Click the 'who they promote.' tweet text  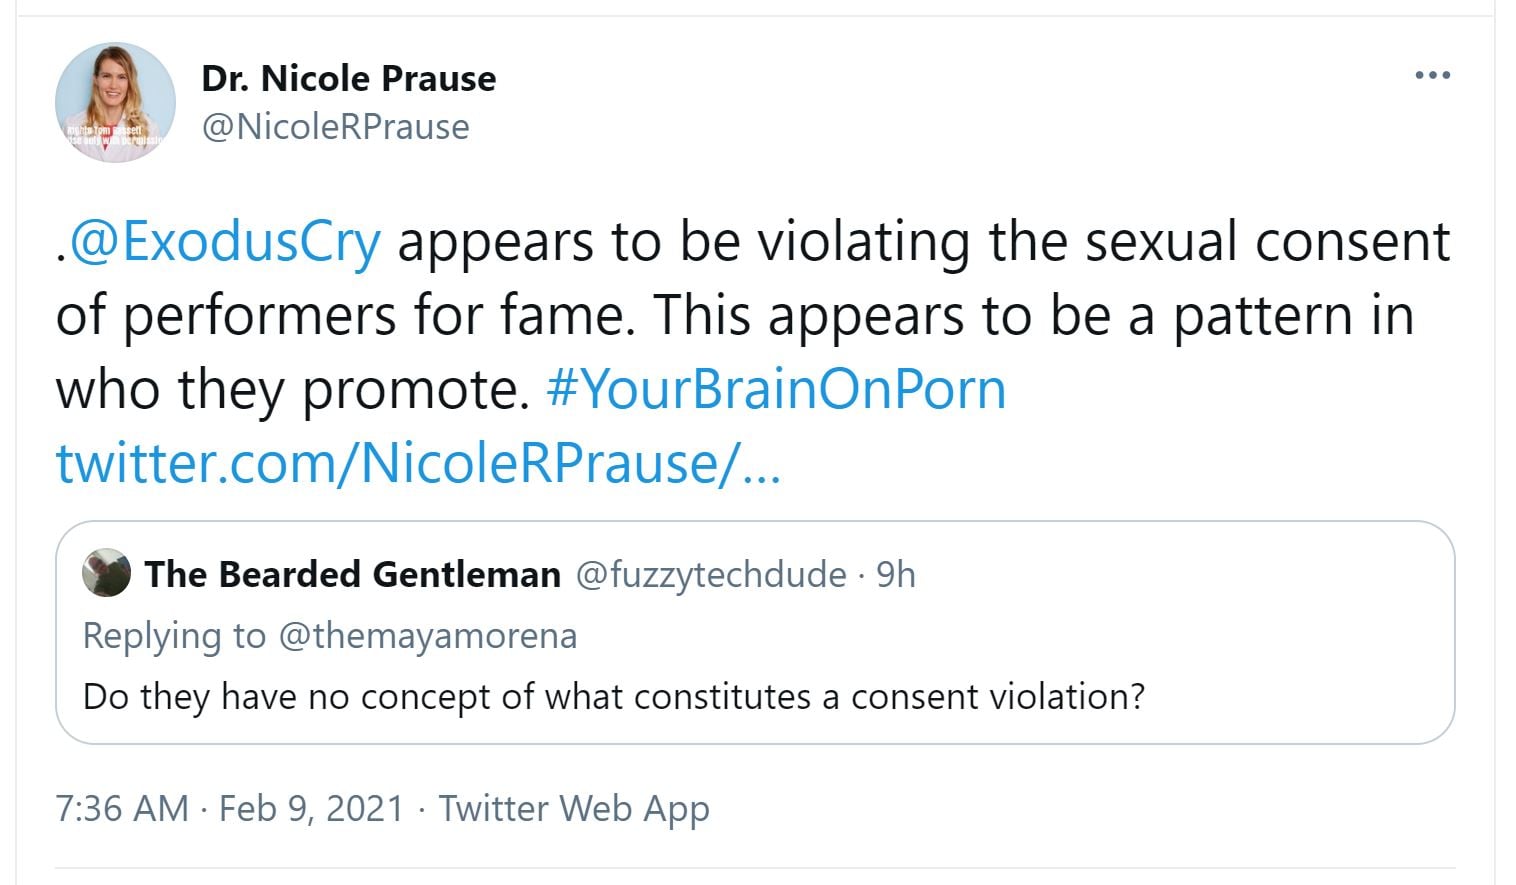[292, 389]
